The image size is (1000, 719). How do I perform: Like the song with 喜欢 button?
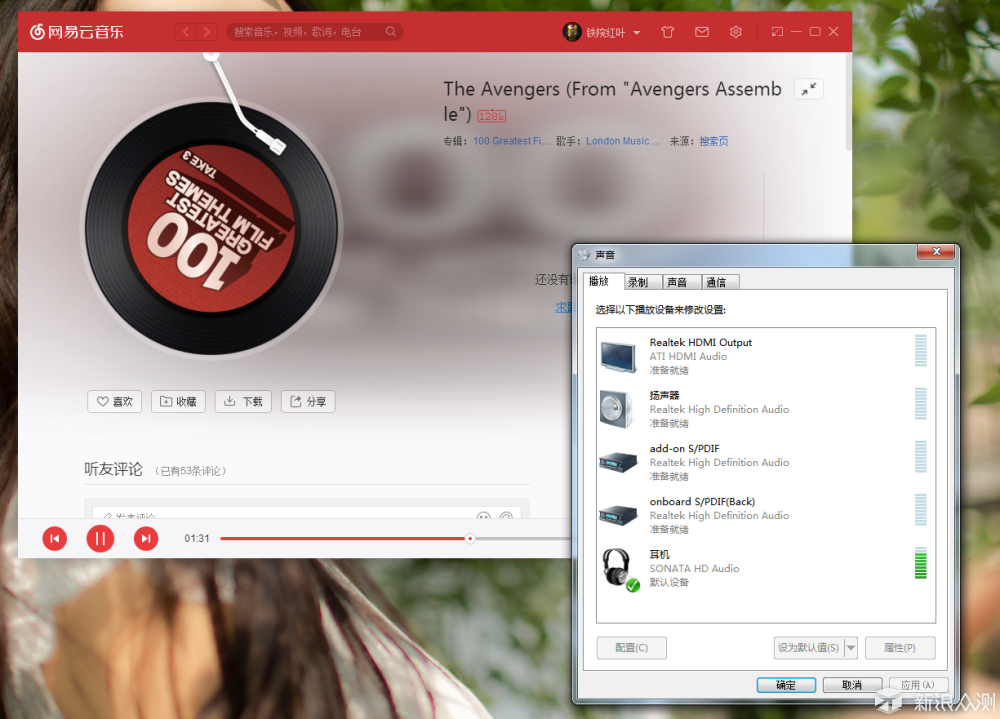tap(115, 401)
